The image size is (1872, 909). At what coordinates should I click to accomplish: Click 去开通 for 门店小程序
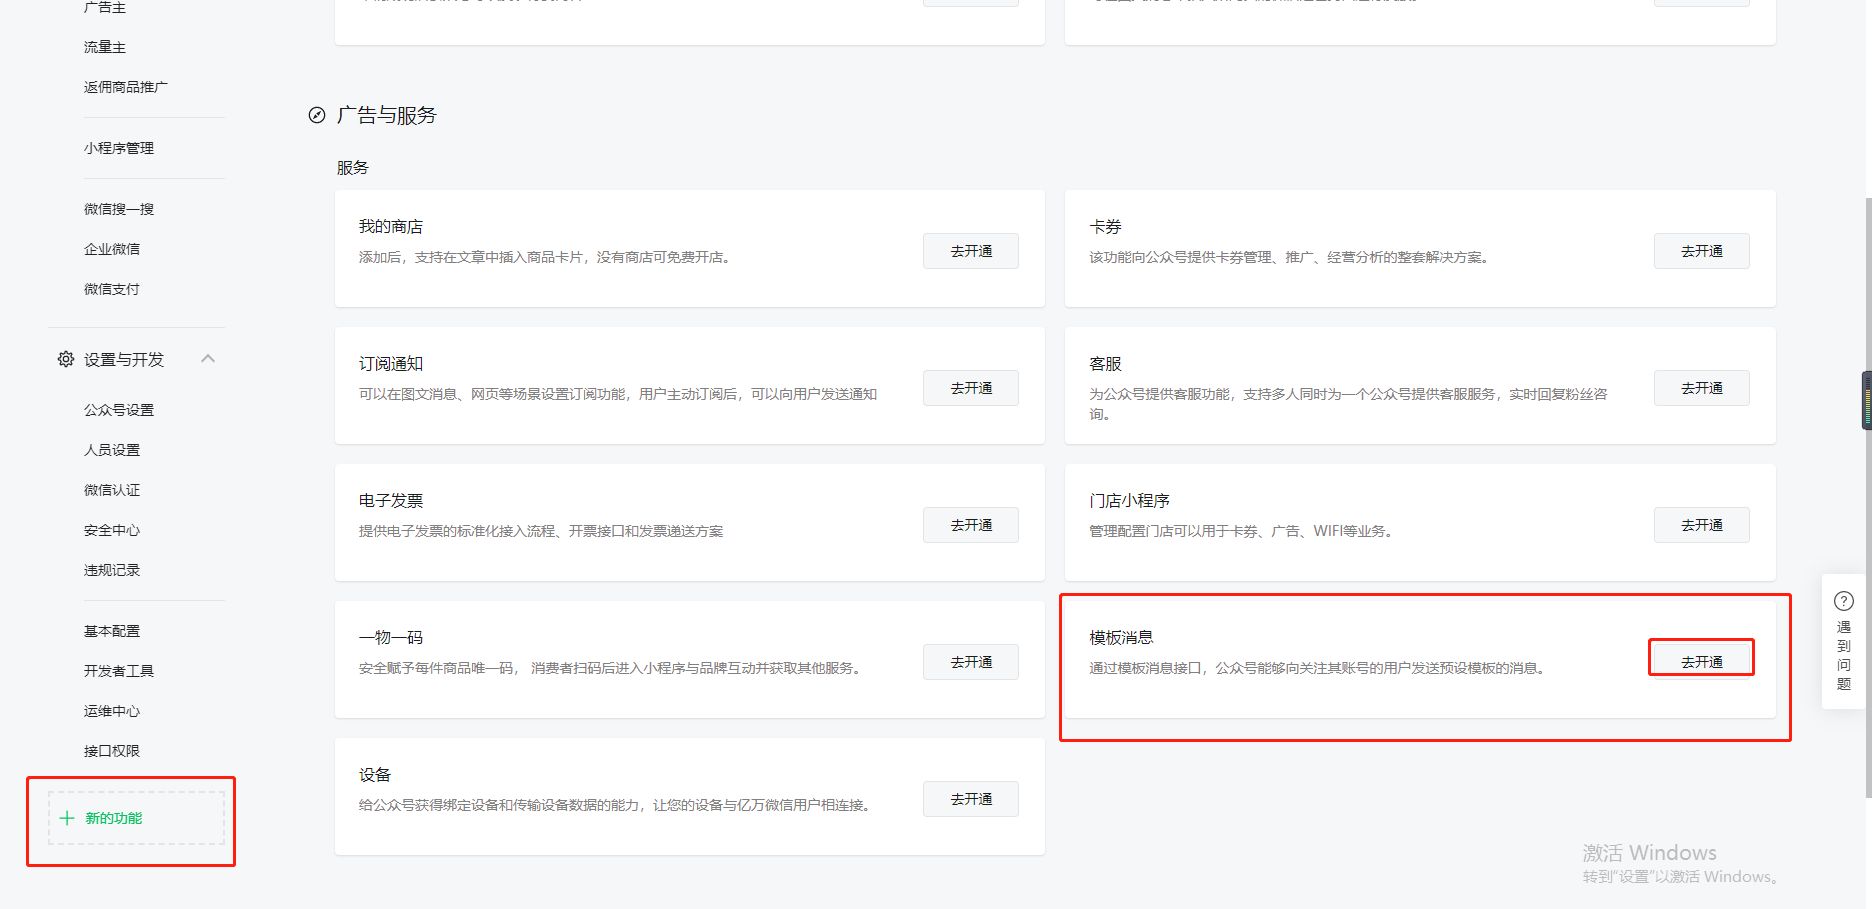pos(1701,524)
